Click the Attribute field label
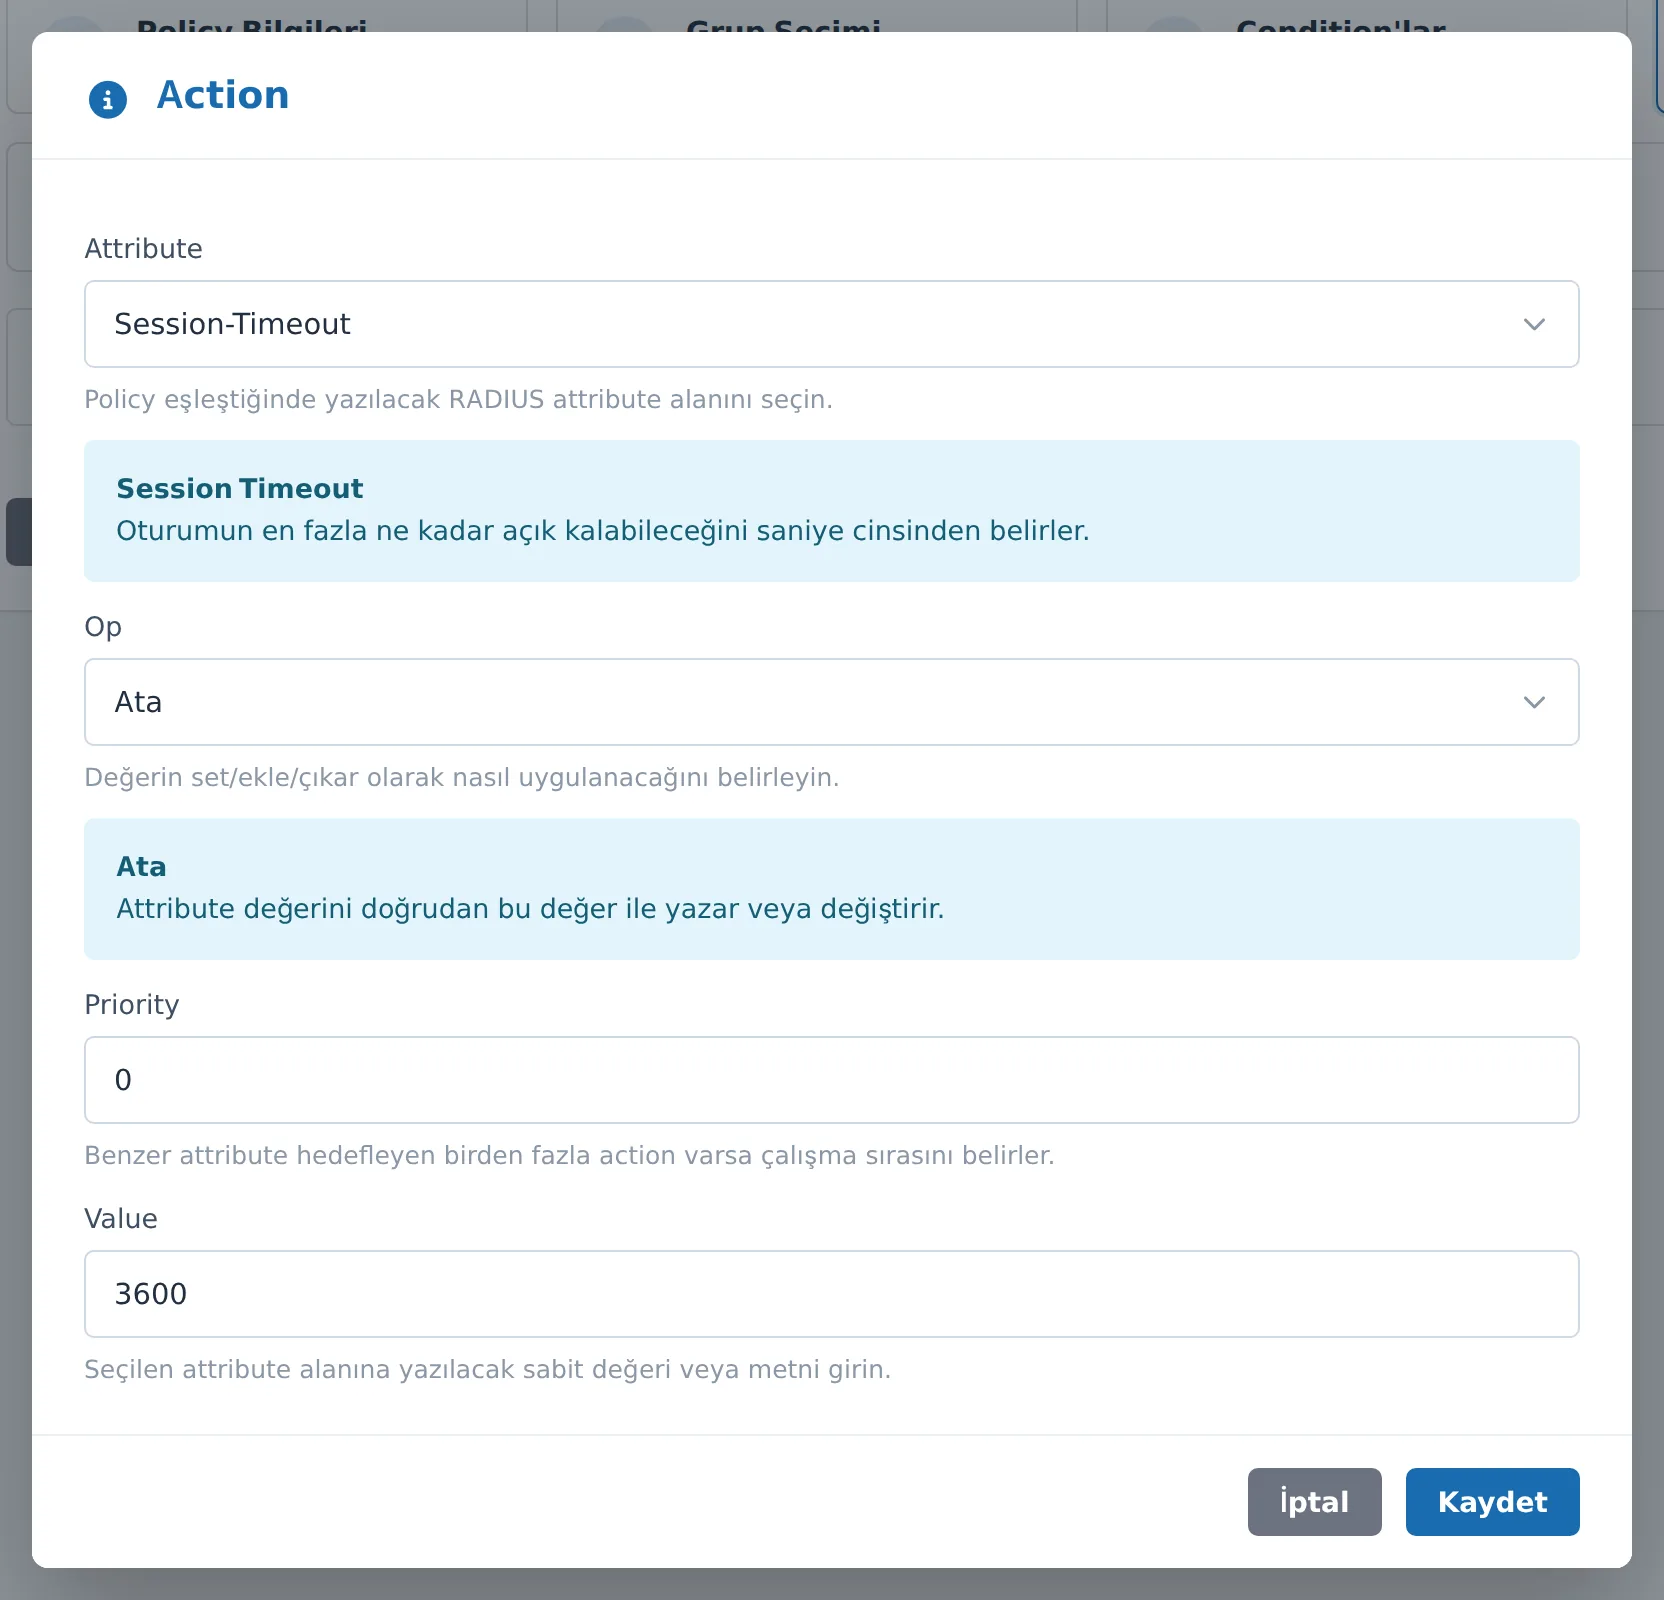 (x=143, y=248)
